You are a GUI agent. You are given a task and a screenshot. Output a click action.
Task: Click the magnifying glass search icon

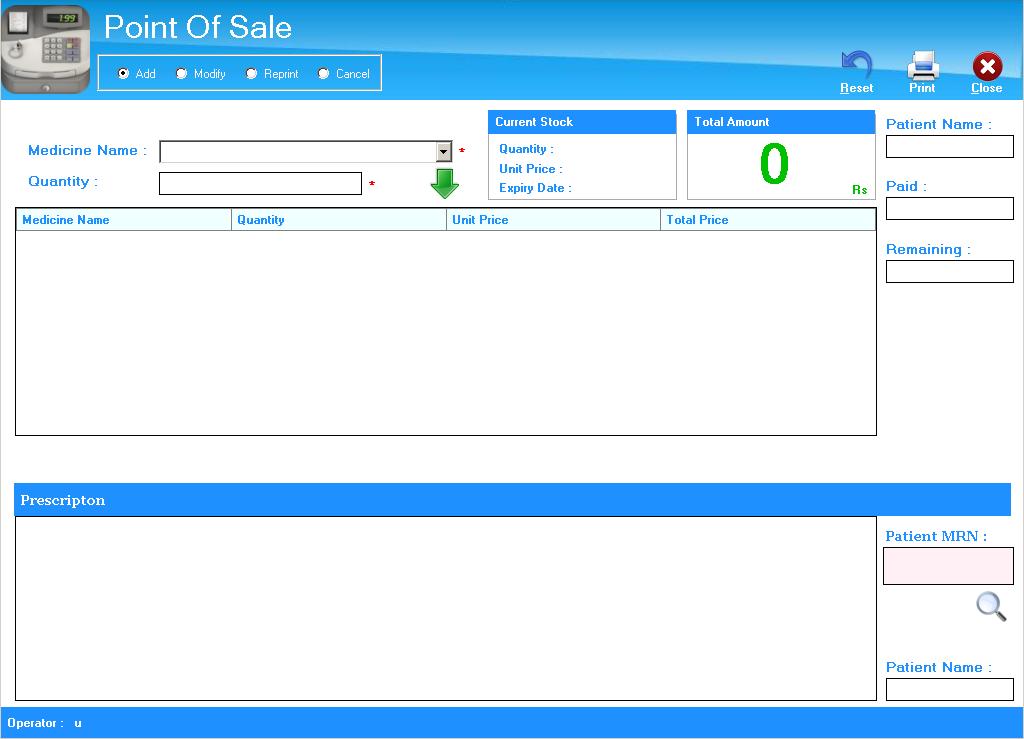pyautogui.click(x=991, y=606)
